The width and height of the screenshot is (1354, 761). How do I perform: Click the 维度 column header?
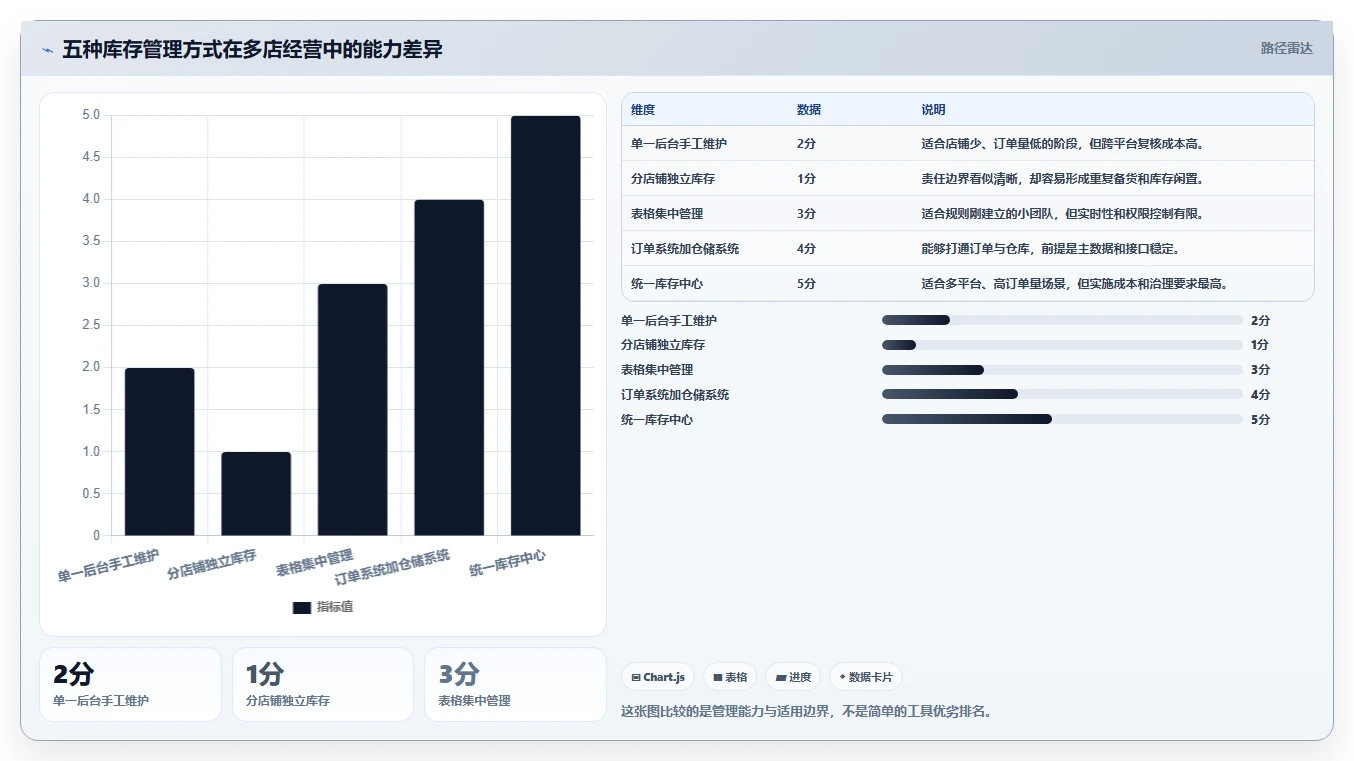[x=643, y=110]
